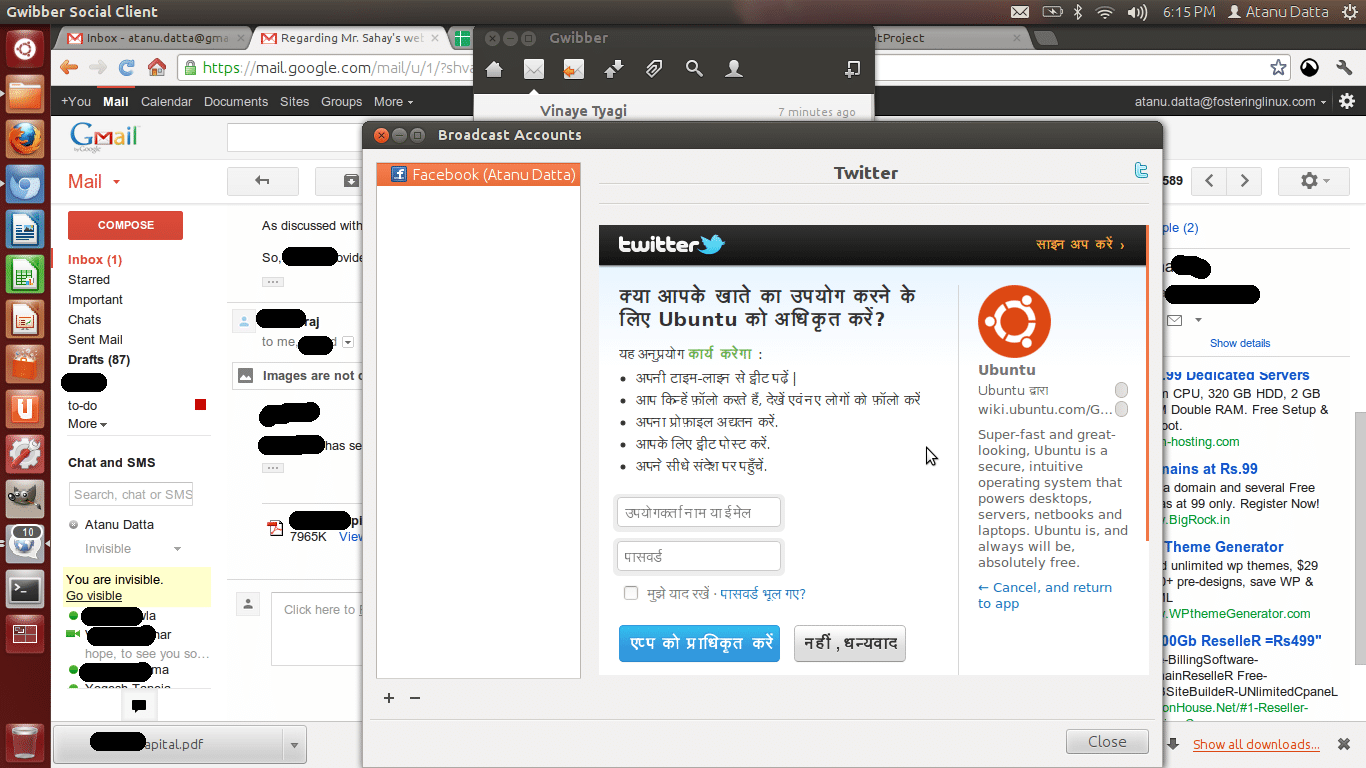This screenshot has width=1366, height=768.
Task: Click the Gmail newer conversation arrow button
Action: pos(1209,181)
